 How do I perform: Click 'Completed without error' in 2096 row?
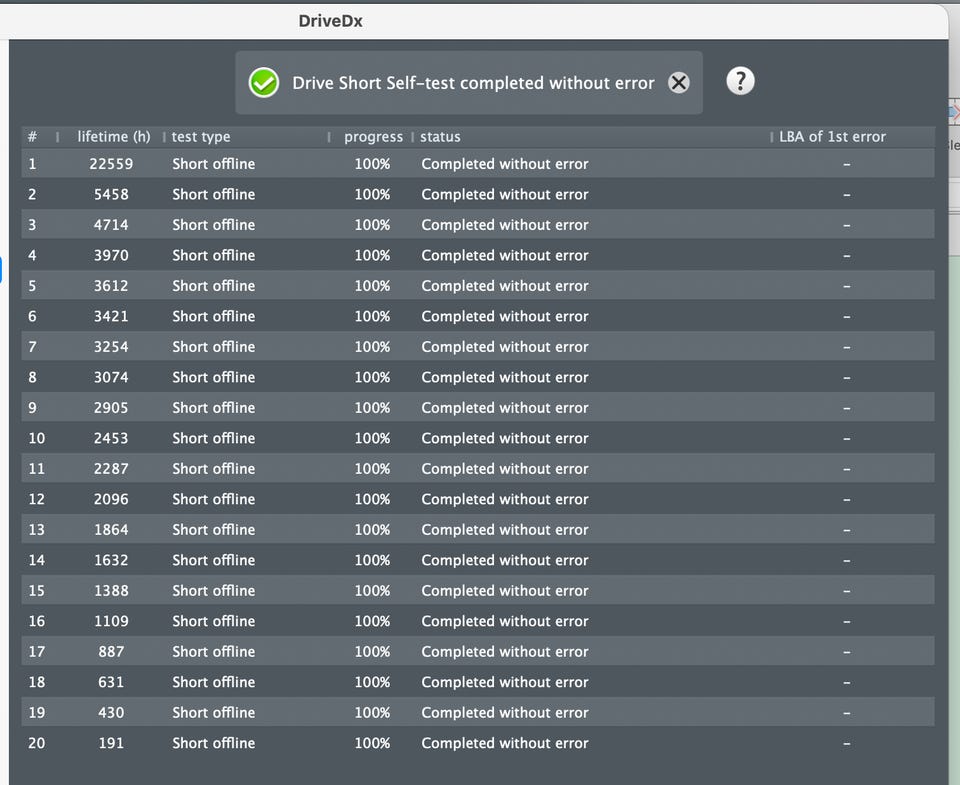coord(505,500)
